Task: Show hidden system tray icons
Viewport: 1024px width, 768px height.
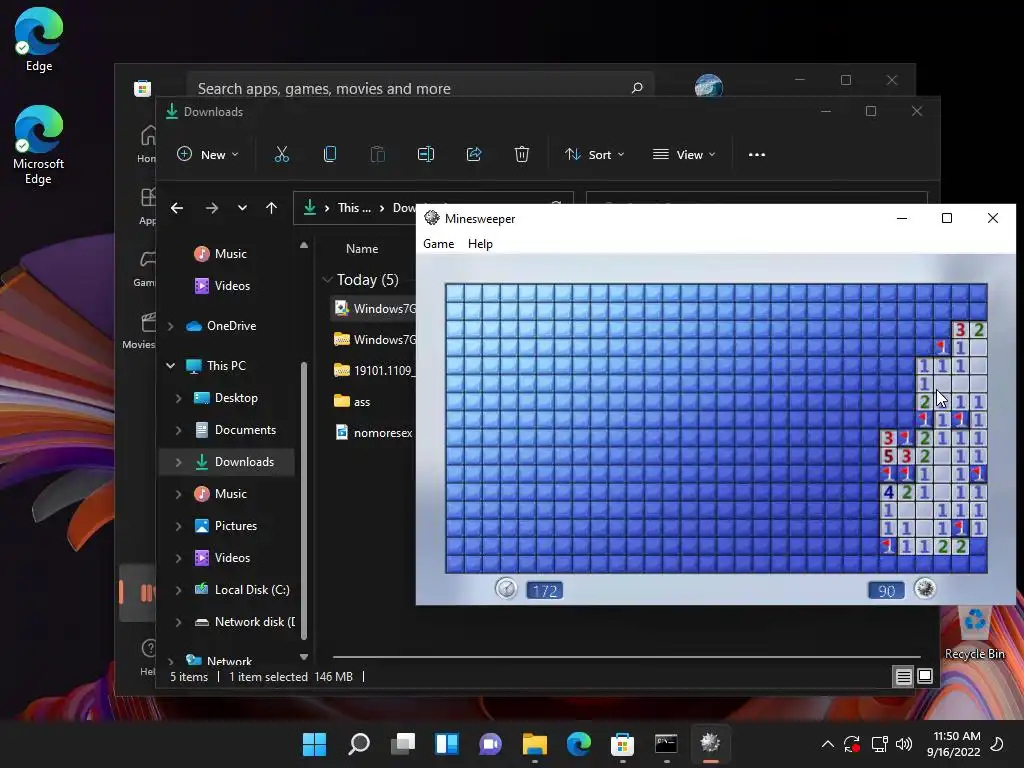Action: coord(827,743)
